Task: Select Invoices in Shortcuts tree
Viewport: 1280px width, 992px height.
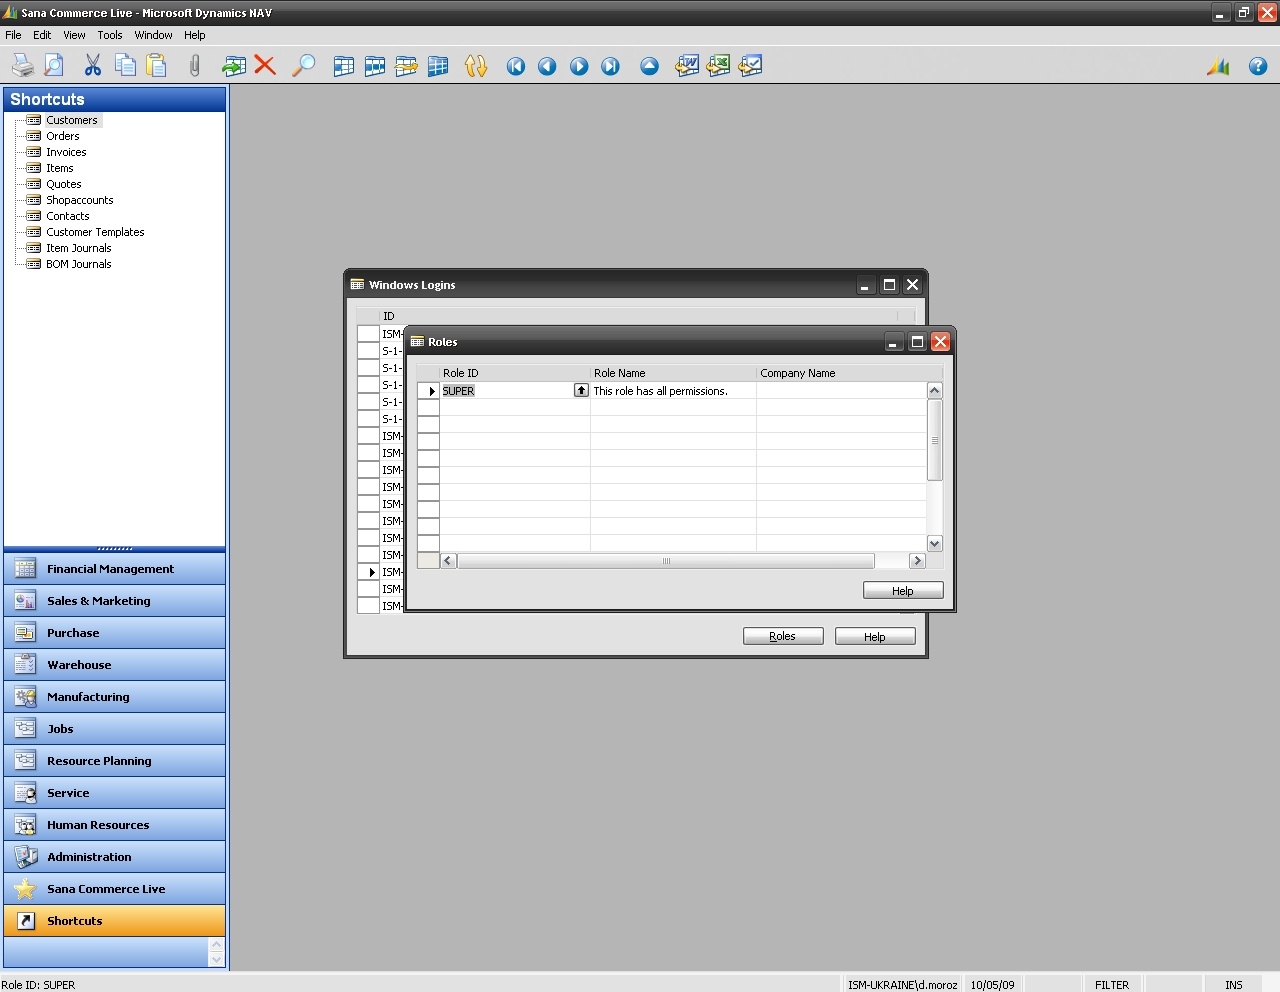Action: [x=66, y=152]
